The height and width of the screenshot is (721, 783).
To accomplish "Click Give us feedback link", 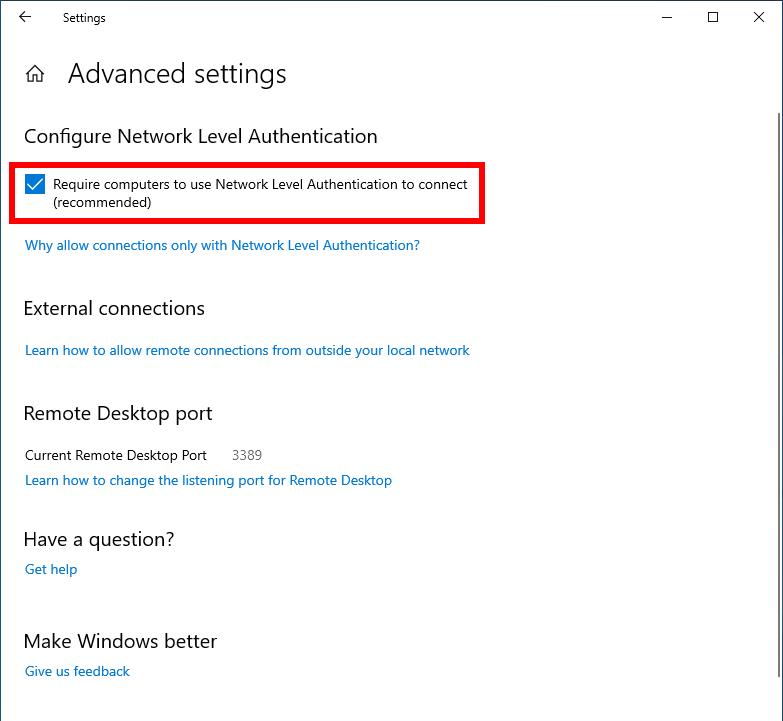I will point(77,671).
